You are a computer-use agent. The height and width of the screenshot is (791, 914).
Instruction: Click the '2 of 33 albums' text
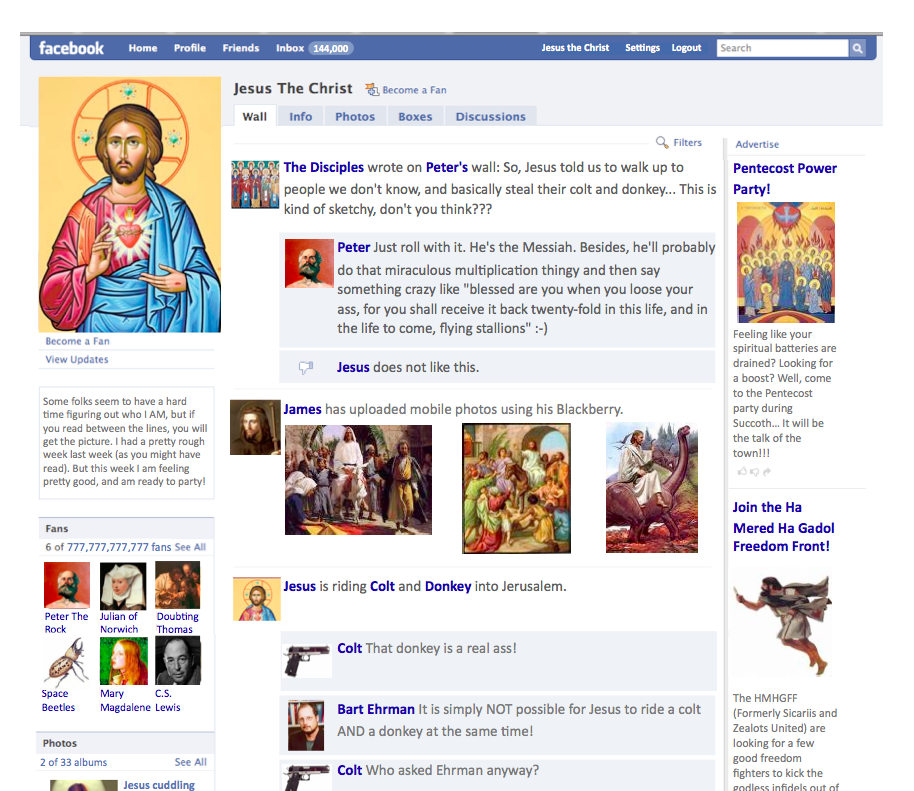[x=73, y=762]
